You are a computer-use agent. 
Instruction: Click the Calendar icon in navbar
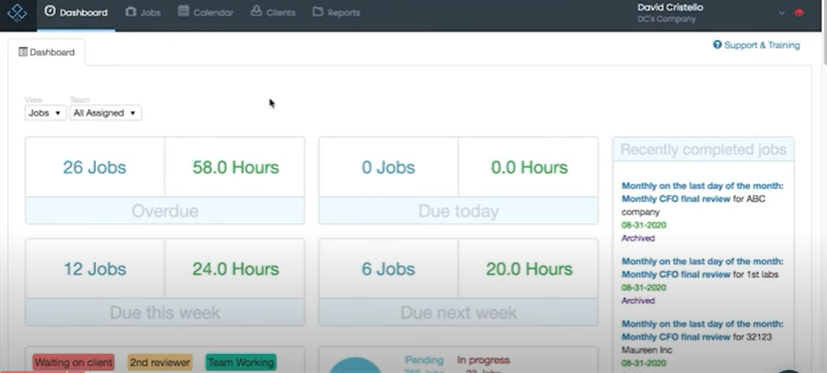[x=183, y=11]
